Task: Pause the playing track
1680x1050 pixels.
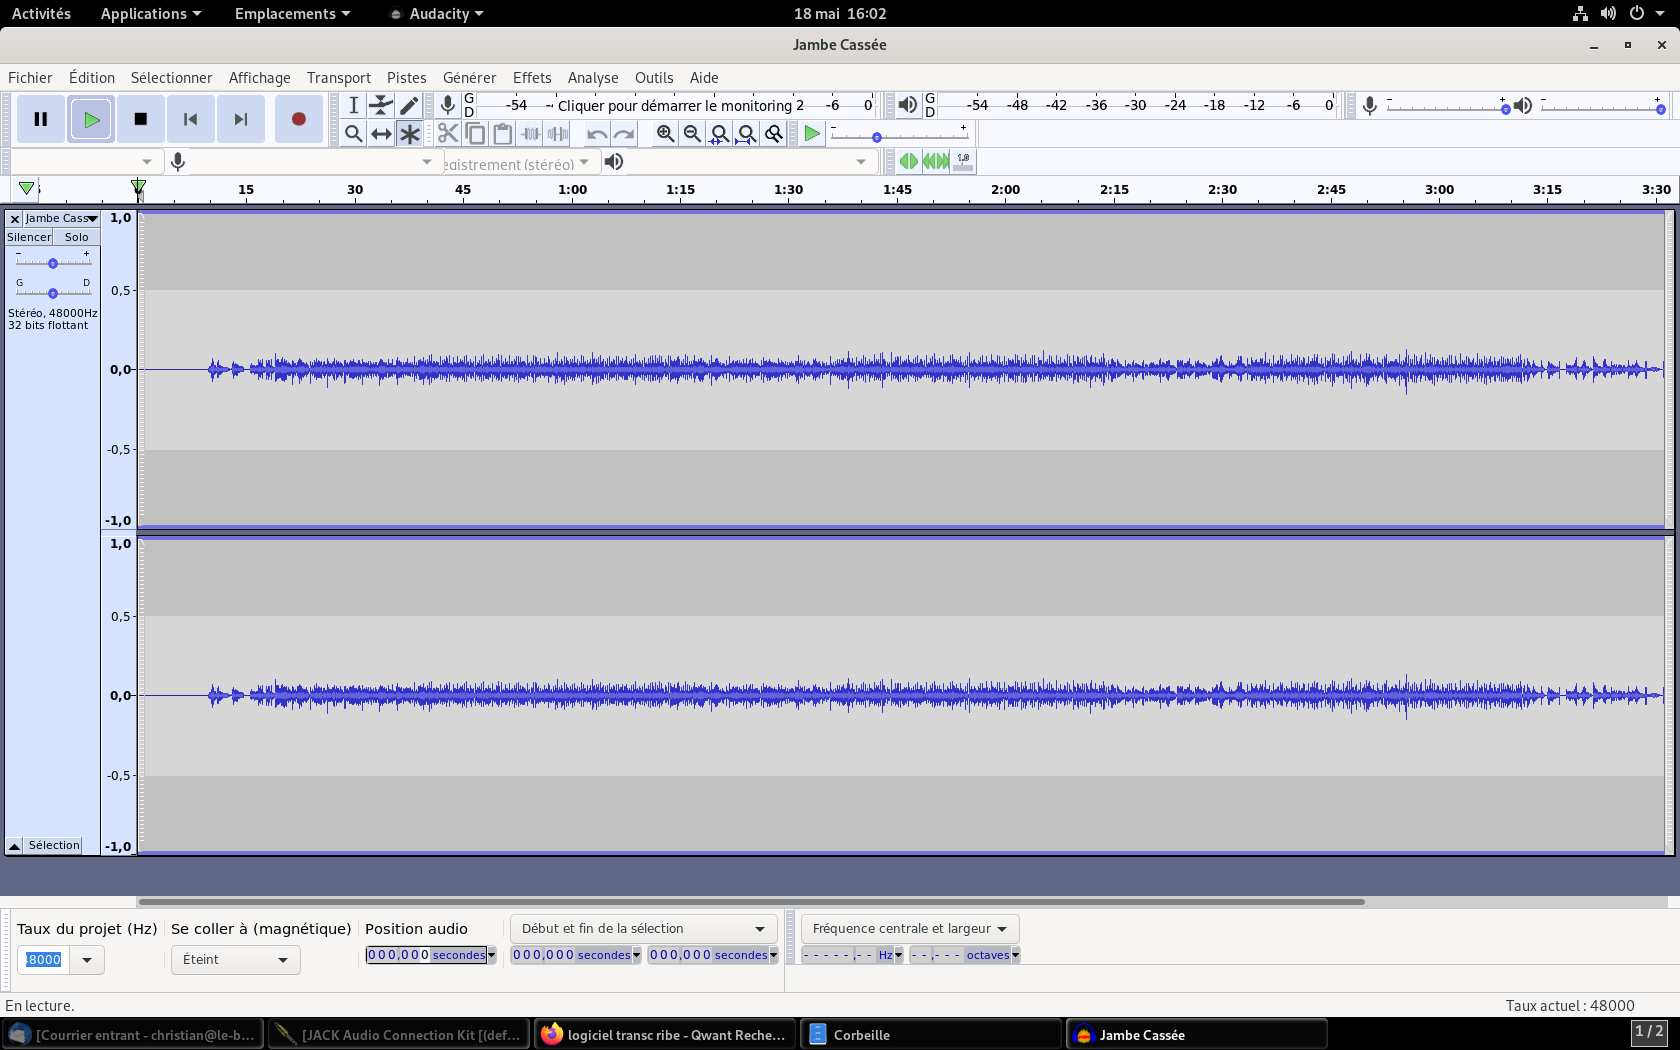Action: (x=41, y=119)
